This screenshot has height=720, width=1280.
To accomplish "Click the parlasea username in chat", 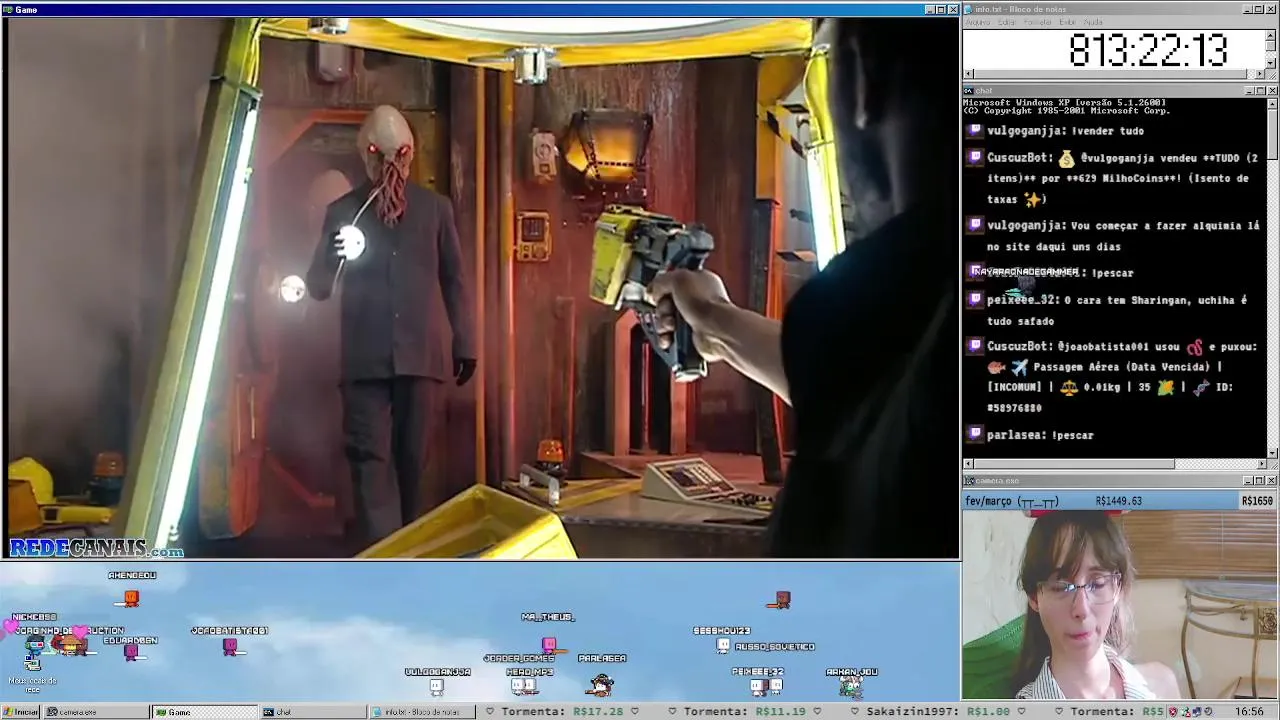I will click(x=1016, y=435).
